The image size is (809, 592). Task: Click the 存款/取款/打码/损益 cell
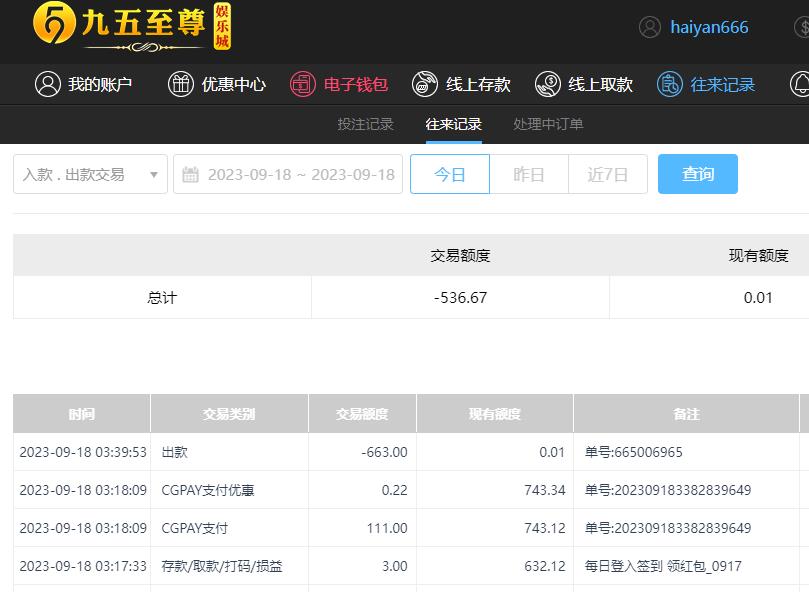point(222,566)
